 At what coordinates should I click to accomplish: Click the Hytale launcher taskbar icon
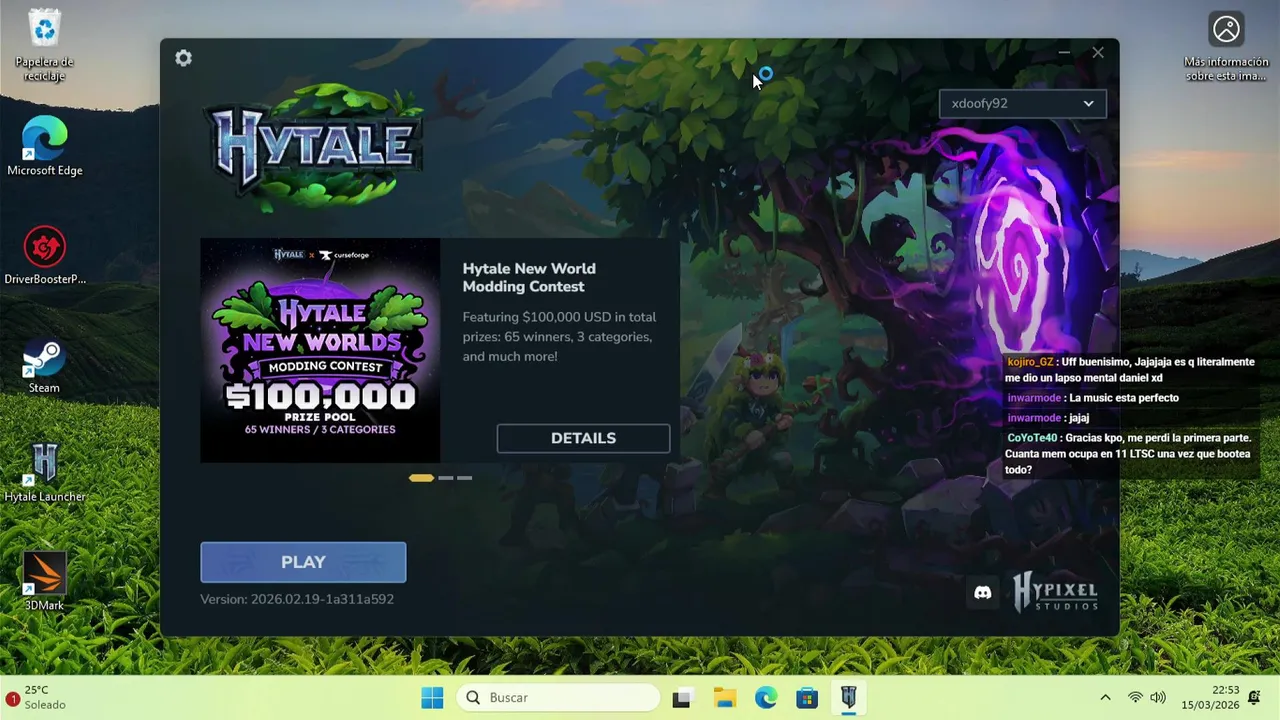[849, 698]
